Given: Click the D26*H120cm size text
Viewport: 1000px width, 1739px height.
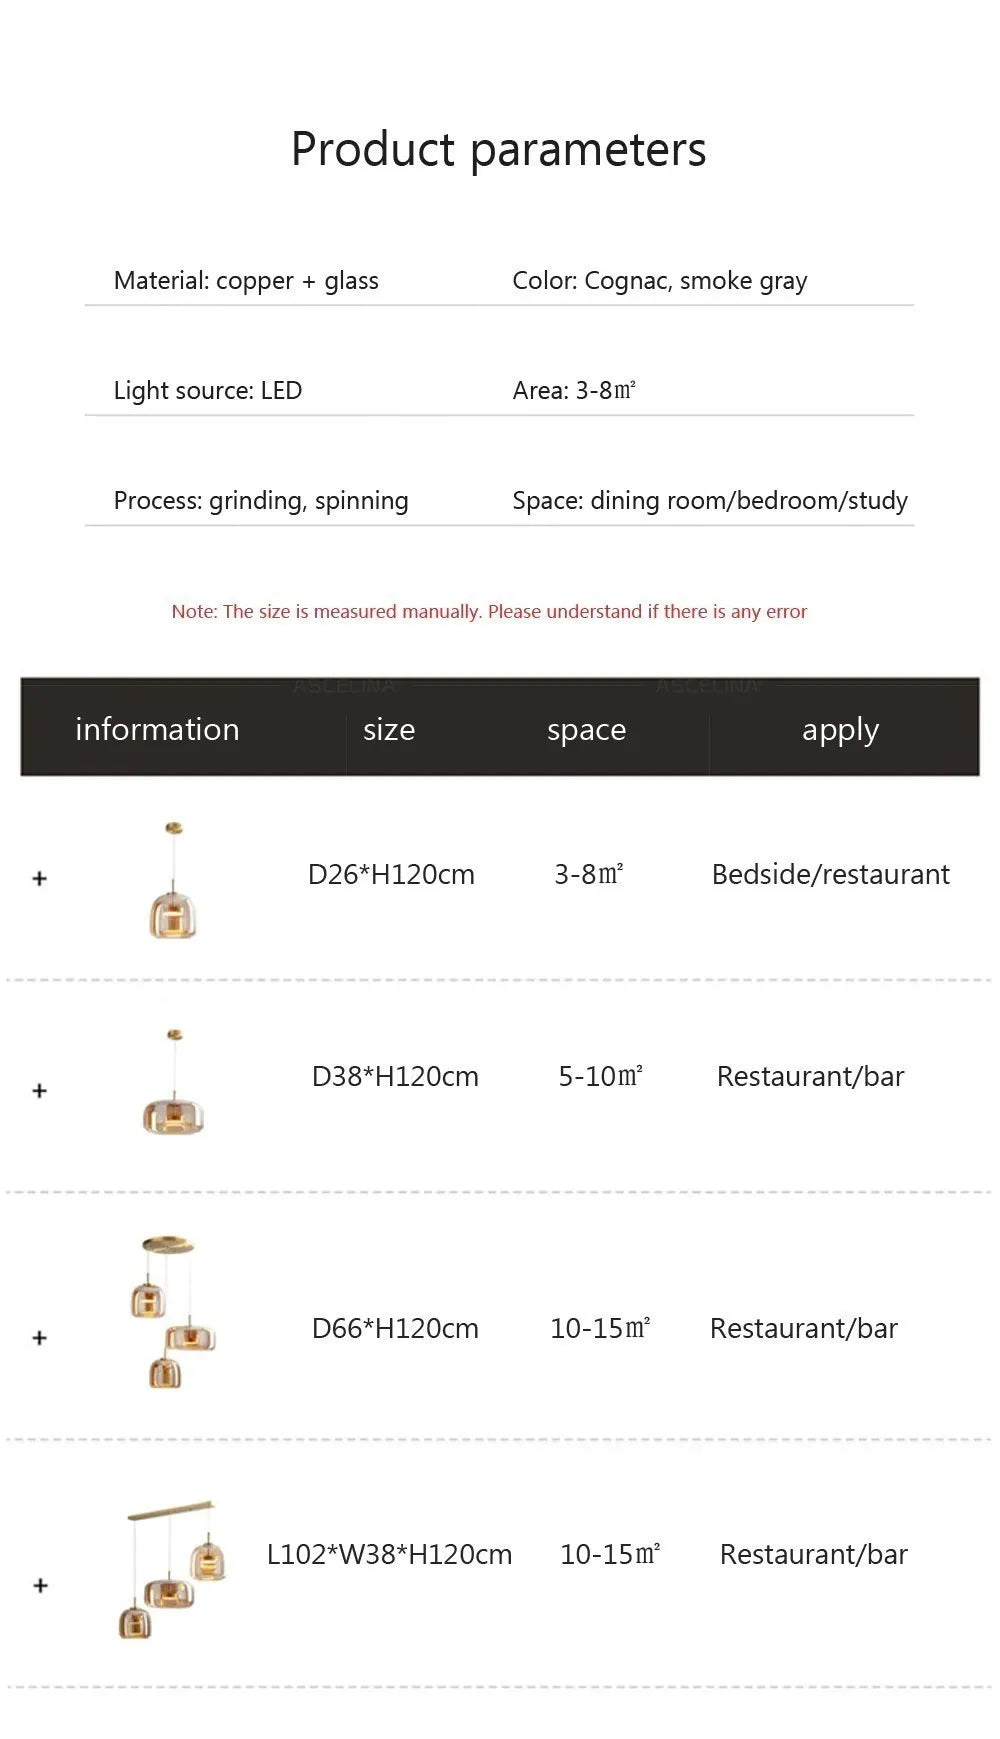Looking at the screenshot, I should pyautogui.click(x=391, y=874).
